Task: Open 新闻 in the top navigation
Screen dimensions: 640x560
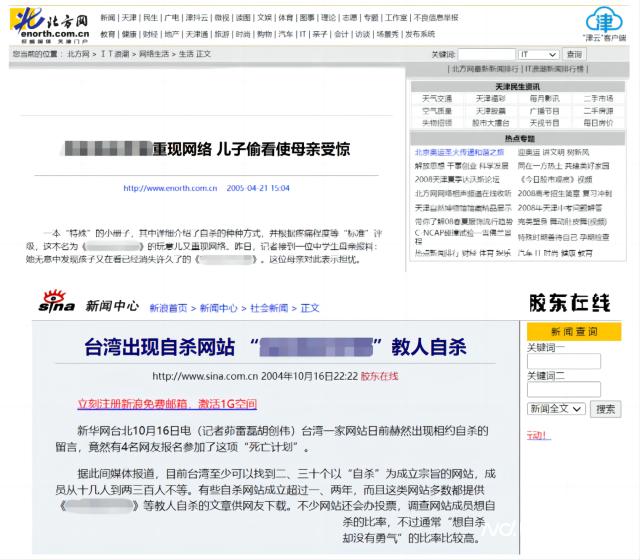Action: tap(108, 18)
